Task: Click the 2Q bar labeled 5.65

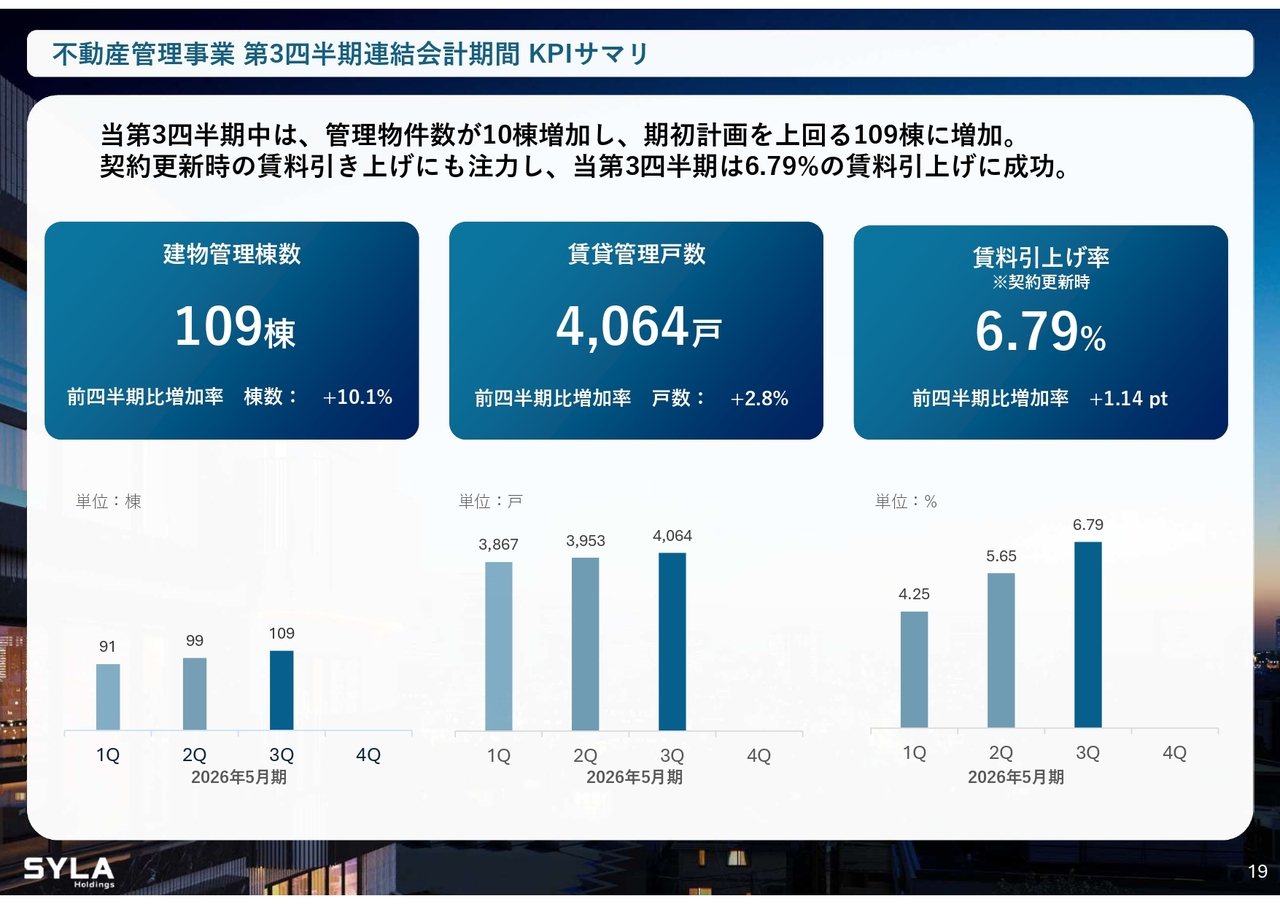Action: pyautogui.click(x=1001, y=650)
